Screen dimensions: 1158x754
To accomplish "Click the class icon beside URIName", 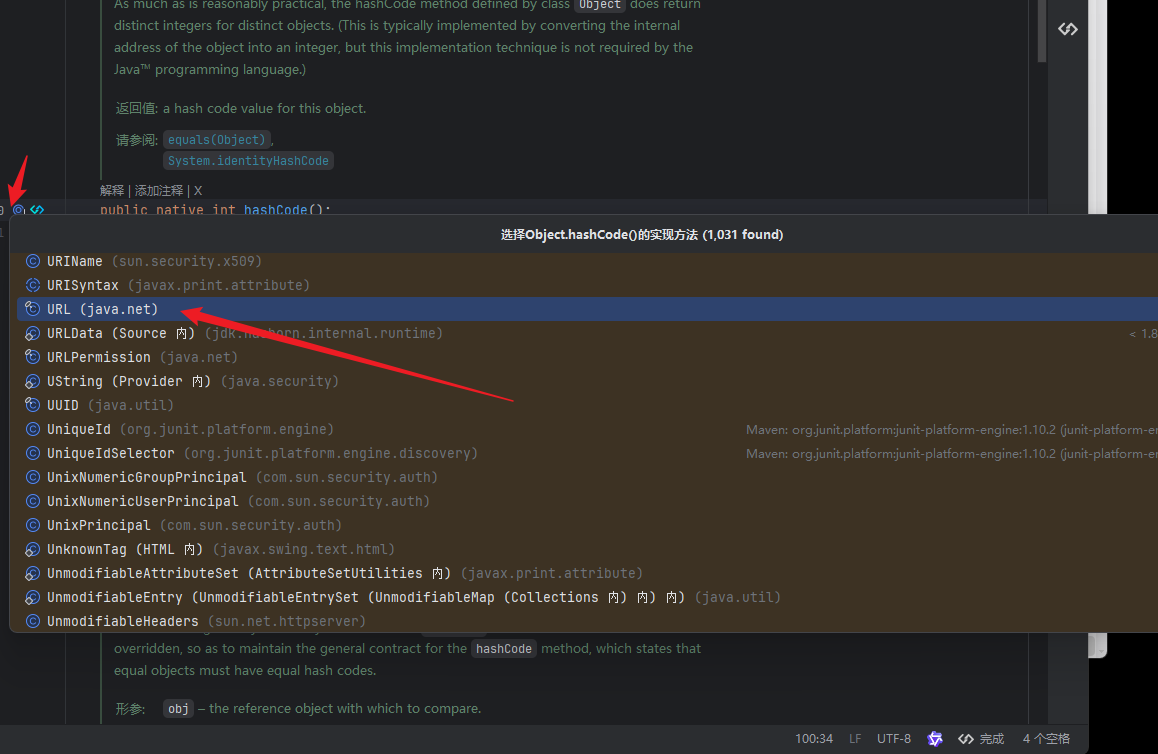I will [32, 261].
